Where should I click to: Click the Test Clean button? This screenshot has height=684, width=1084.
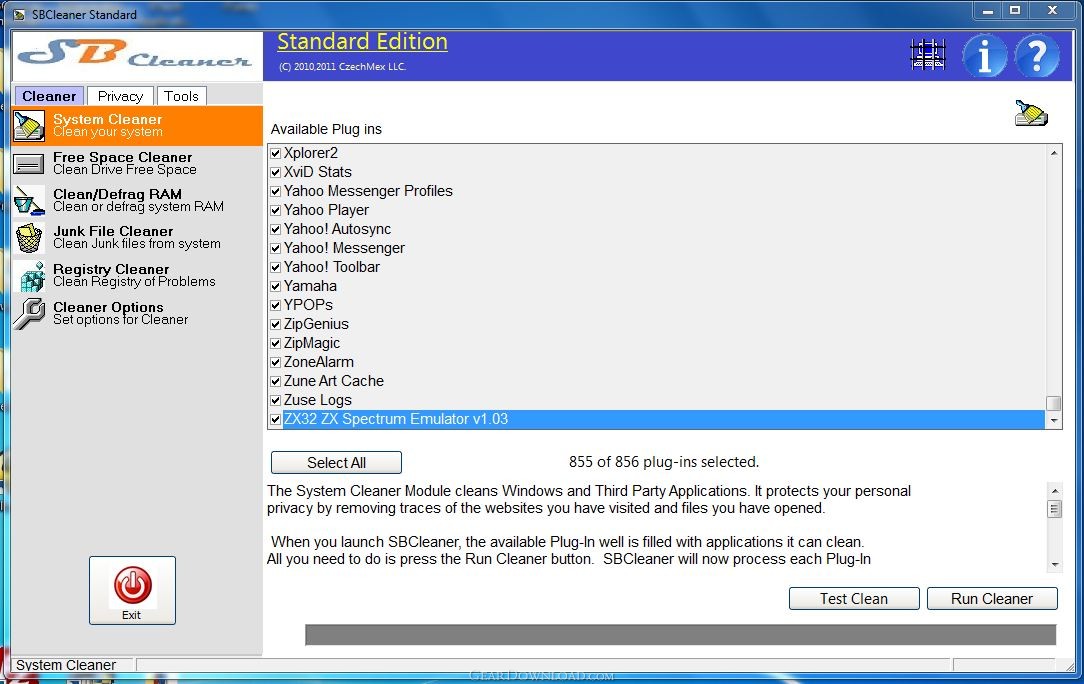pyautogui.click(x=854, y=599)
